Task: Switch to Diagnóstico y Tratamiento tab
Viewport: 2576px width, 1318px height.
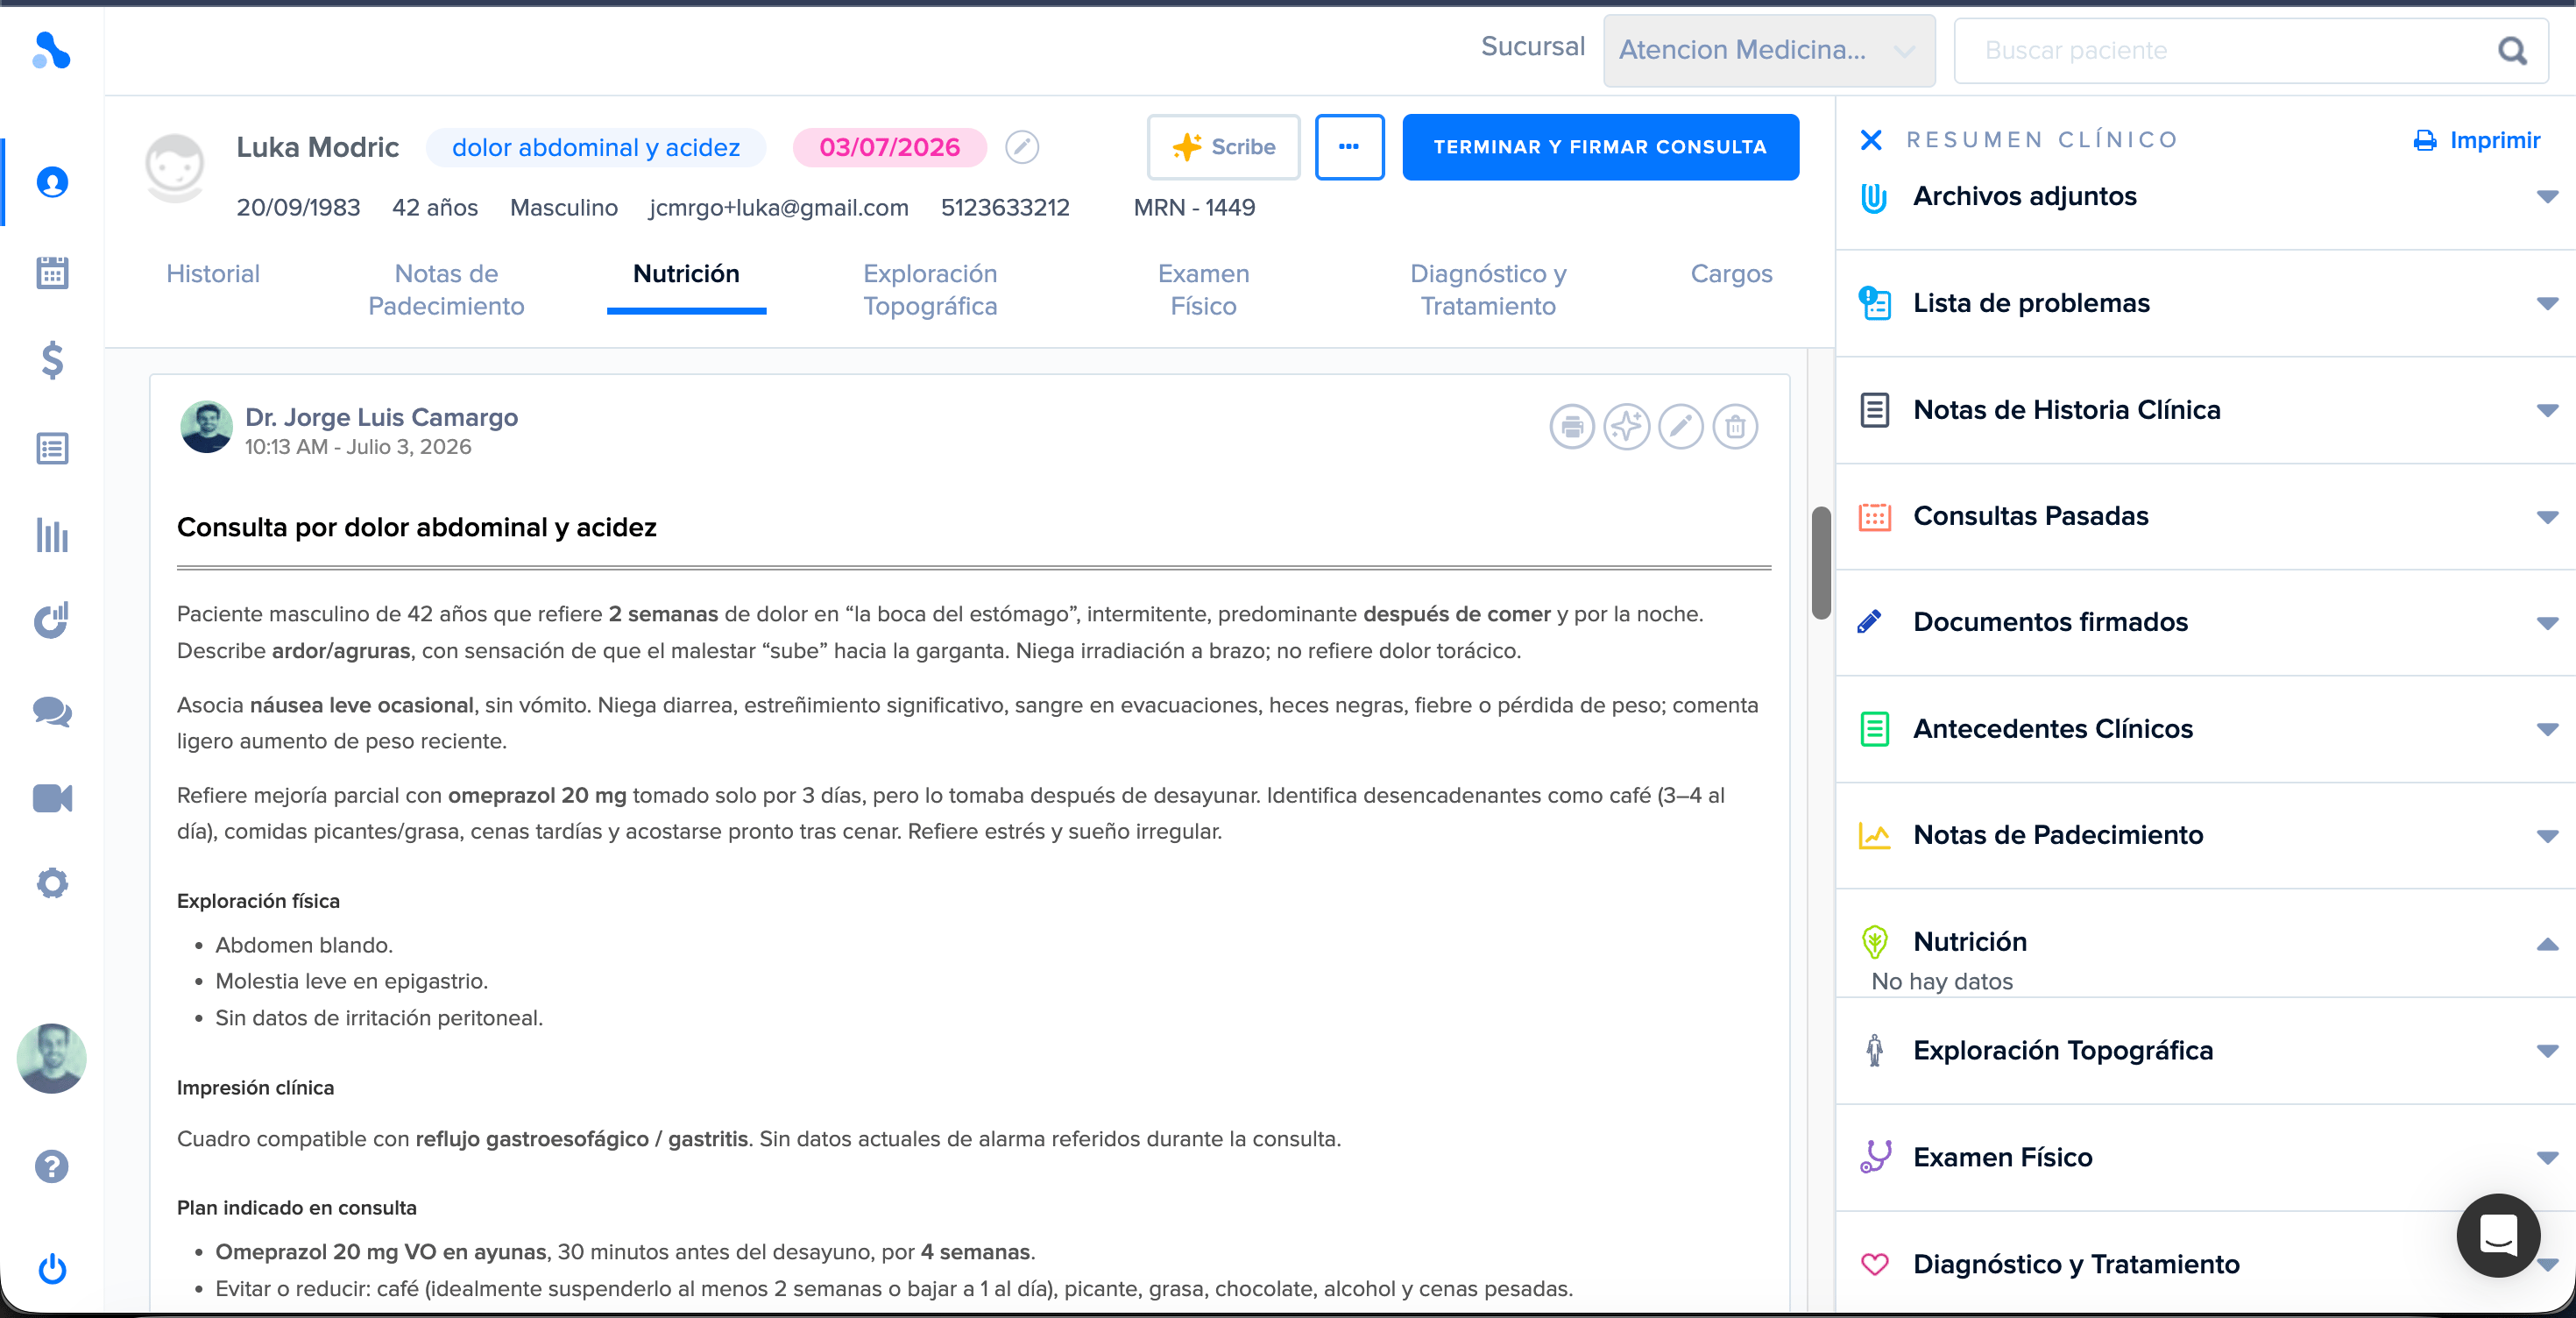Action: coord(1488,290)
